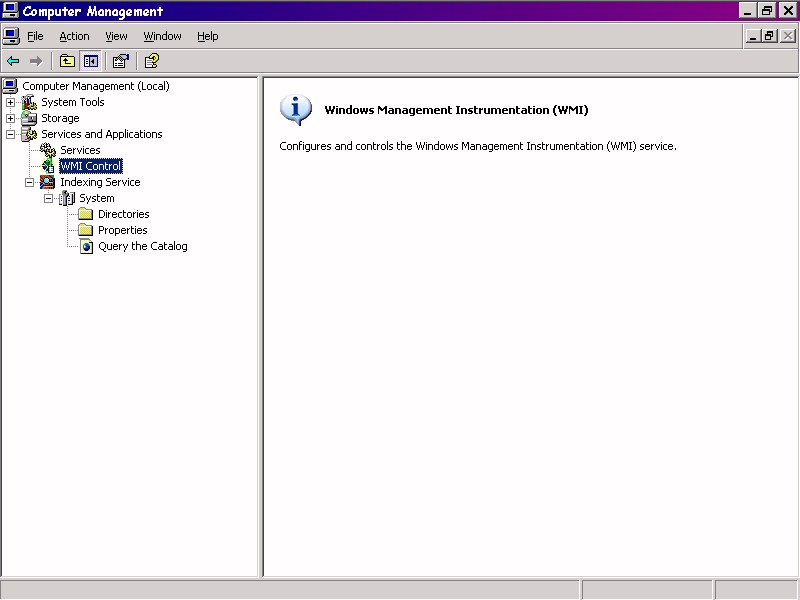Click the Help toolbar icon with question mark
800x600 pixels.
pyautogui.click(x=152, y=61)
